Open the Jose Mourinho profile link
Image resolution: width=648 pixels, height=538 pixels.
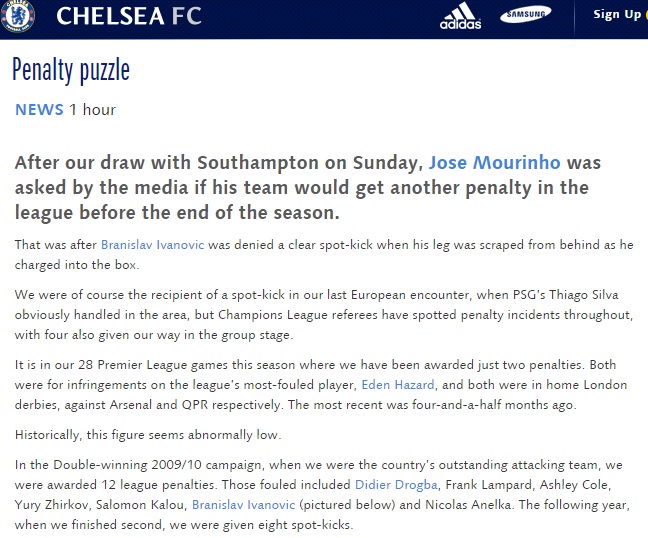(x=494, y=162)
